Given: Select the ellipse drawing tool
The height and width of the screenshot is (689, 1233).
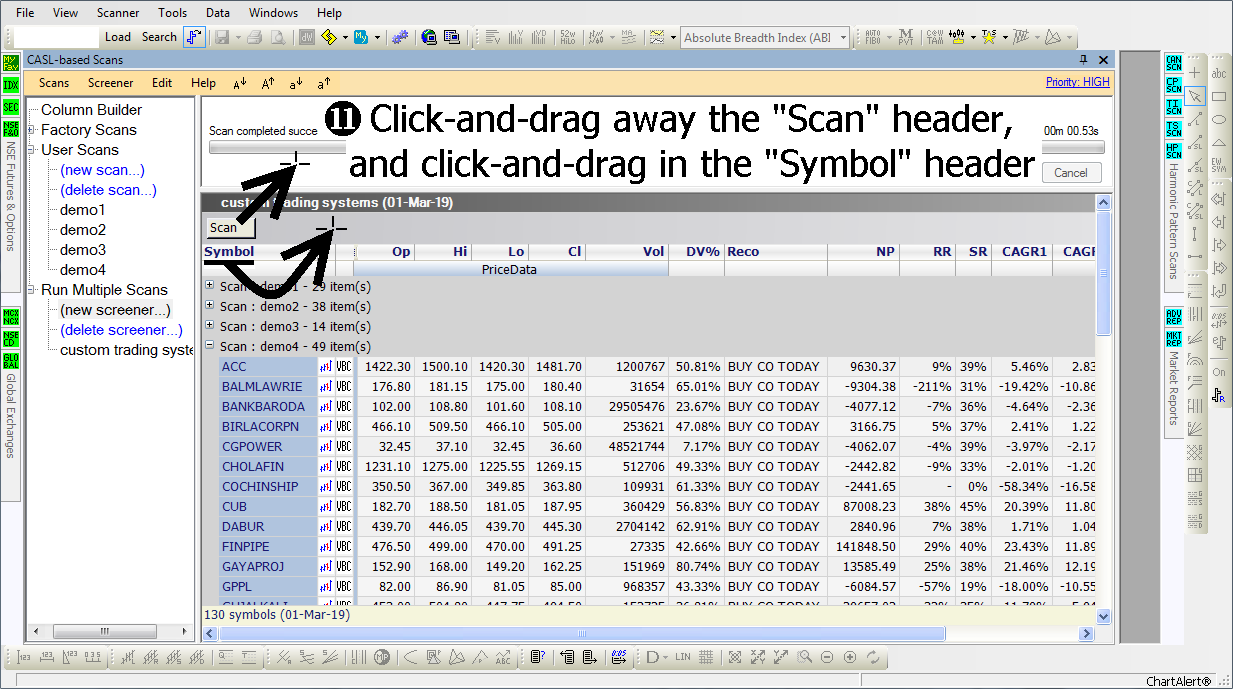Looking at the screenshot, I should click(1219, 119).
